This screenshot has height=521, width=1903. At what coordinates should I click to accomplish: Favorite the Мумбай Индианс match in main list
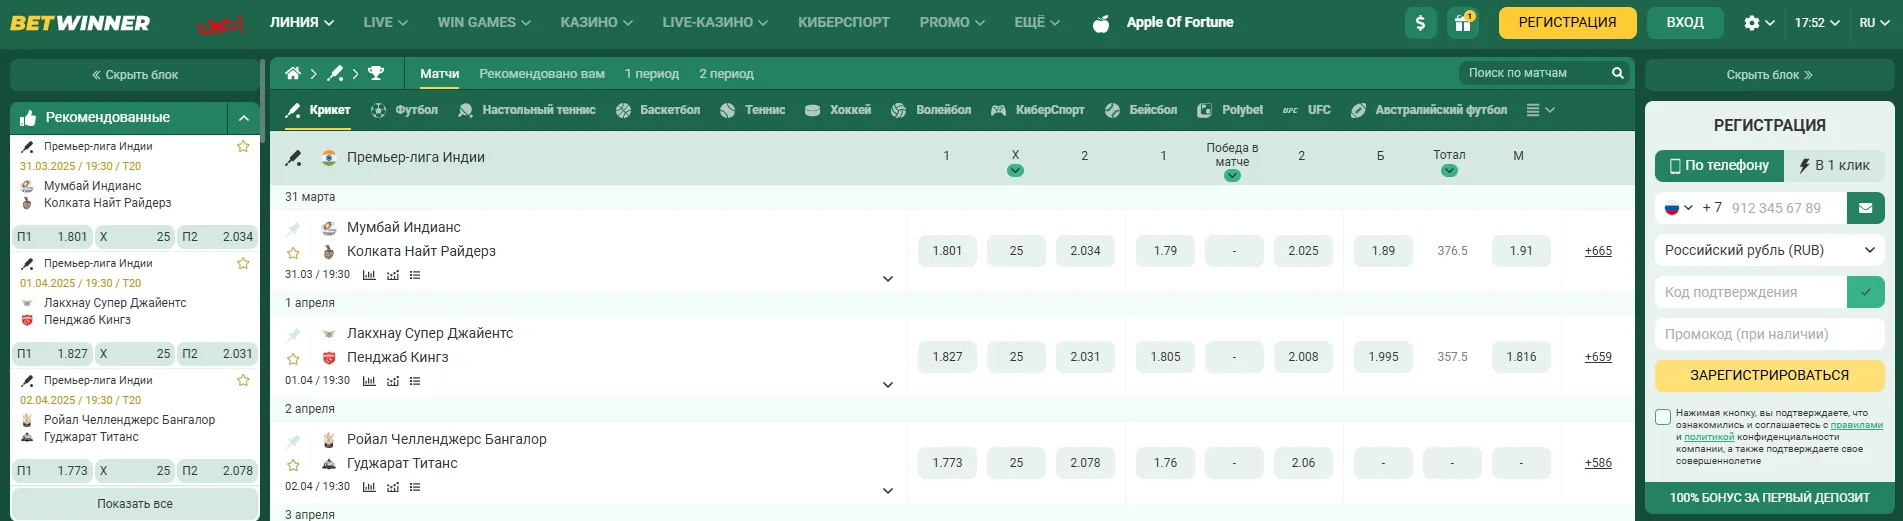(x=293, y=253)
